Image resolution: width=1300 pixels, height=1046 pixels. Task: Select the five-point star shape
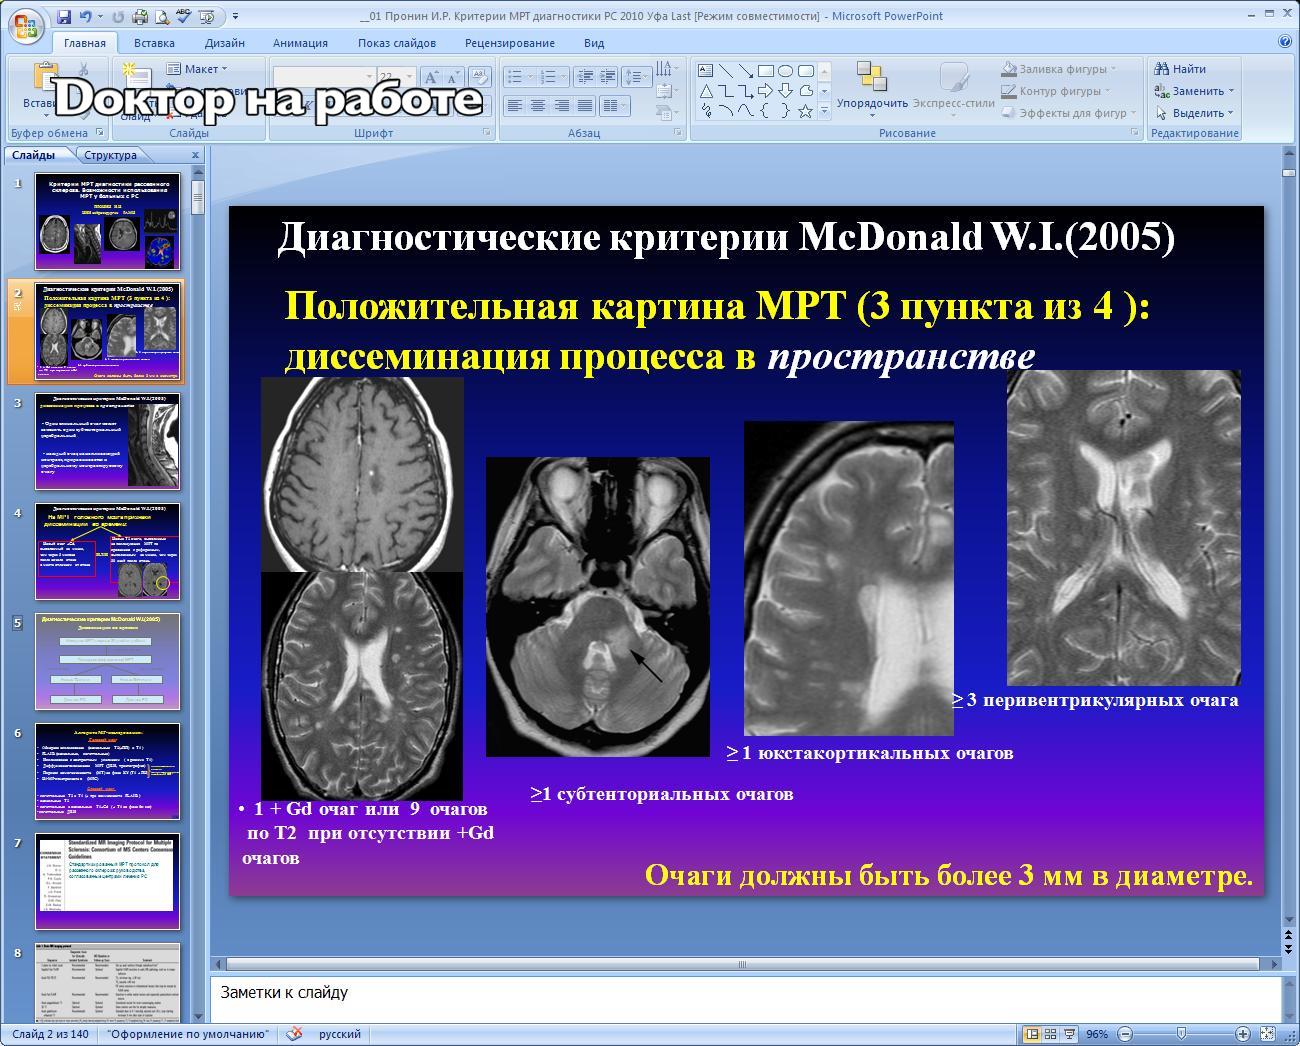click(x=806, y=112)
